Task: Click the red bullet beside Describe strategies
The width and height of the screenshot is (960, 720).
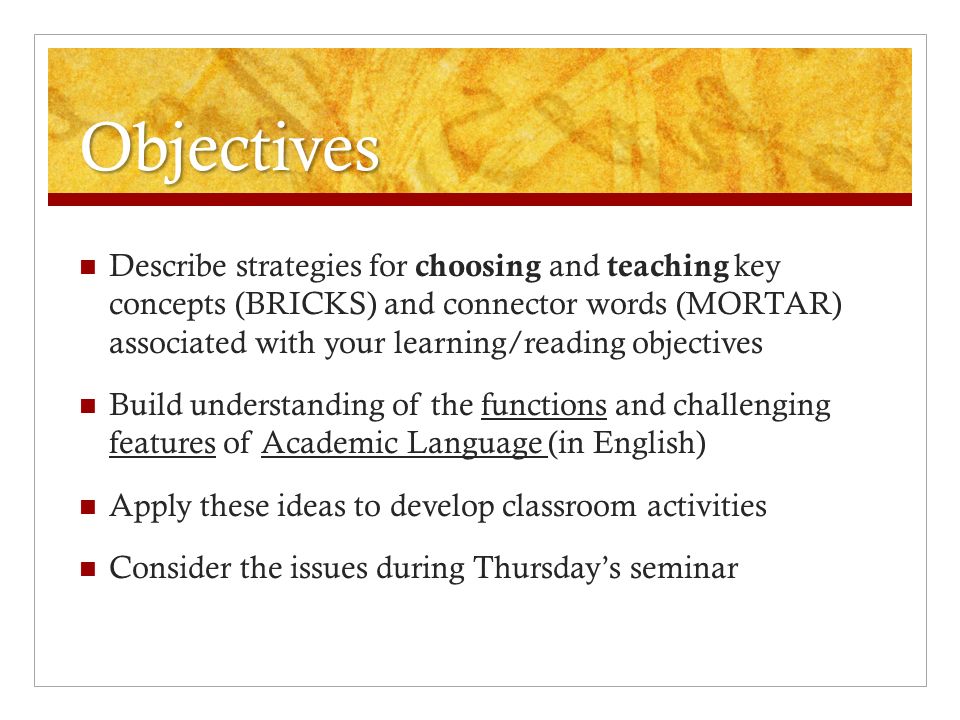Action: (x=88, y=267)
